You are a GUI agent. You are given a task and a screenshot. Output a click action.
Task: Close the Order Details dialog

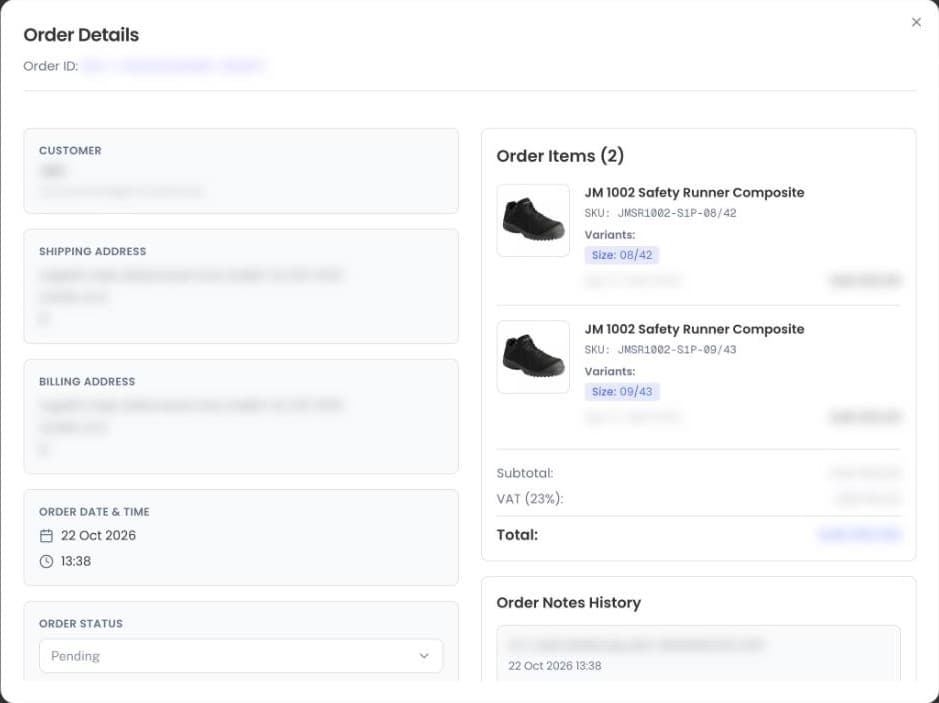pos(916,22)
